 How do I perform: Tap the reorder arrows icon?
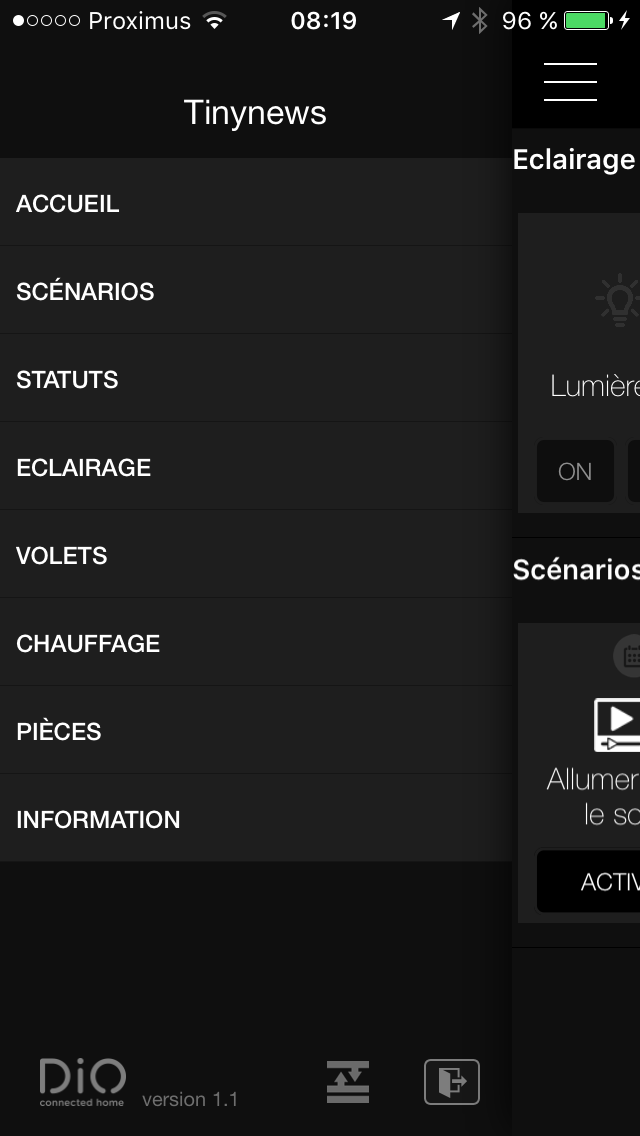coord(348,1082)
